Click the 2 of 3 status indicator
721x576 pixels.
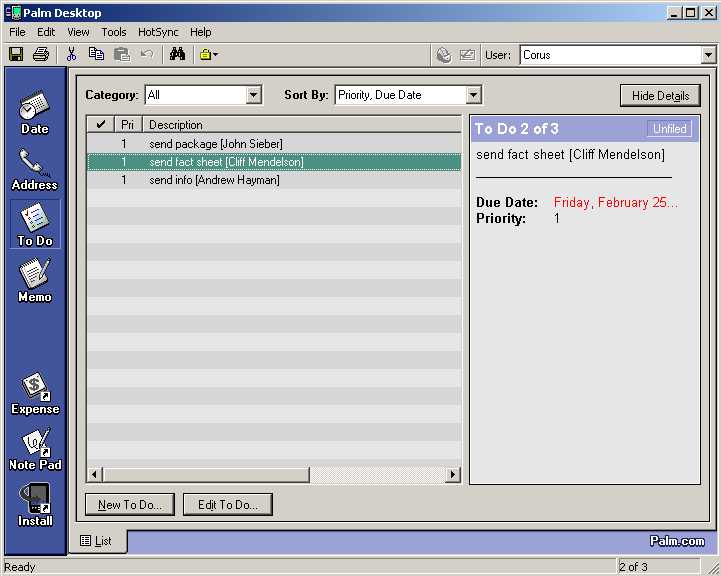633,567
